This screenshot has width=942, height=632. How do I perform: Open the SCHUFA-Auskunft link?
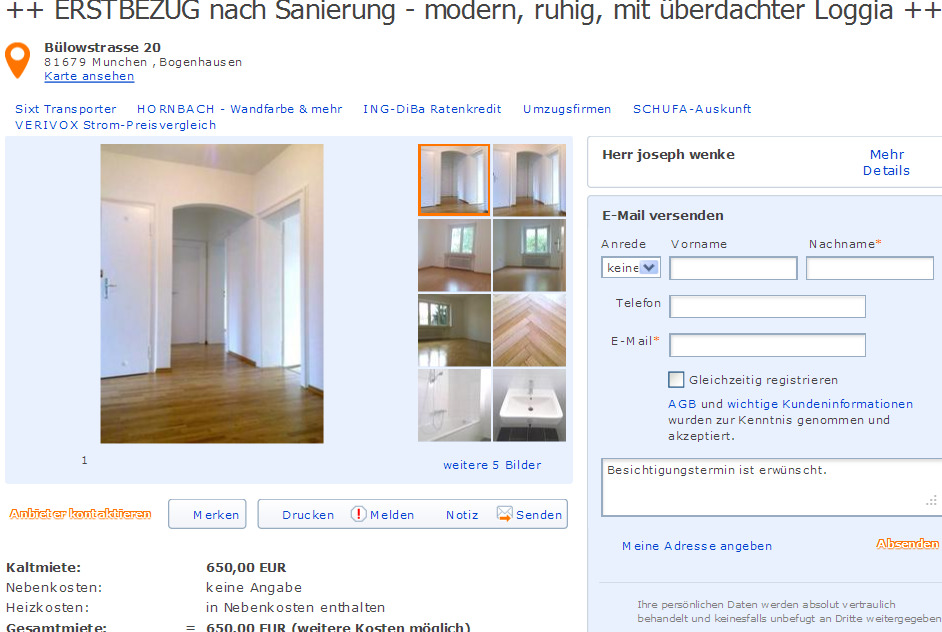pos(692,109)
